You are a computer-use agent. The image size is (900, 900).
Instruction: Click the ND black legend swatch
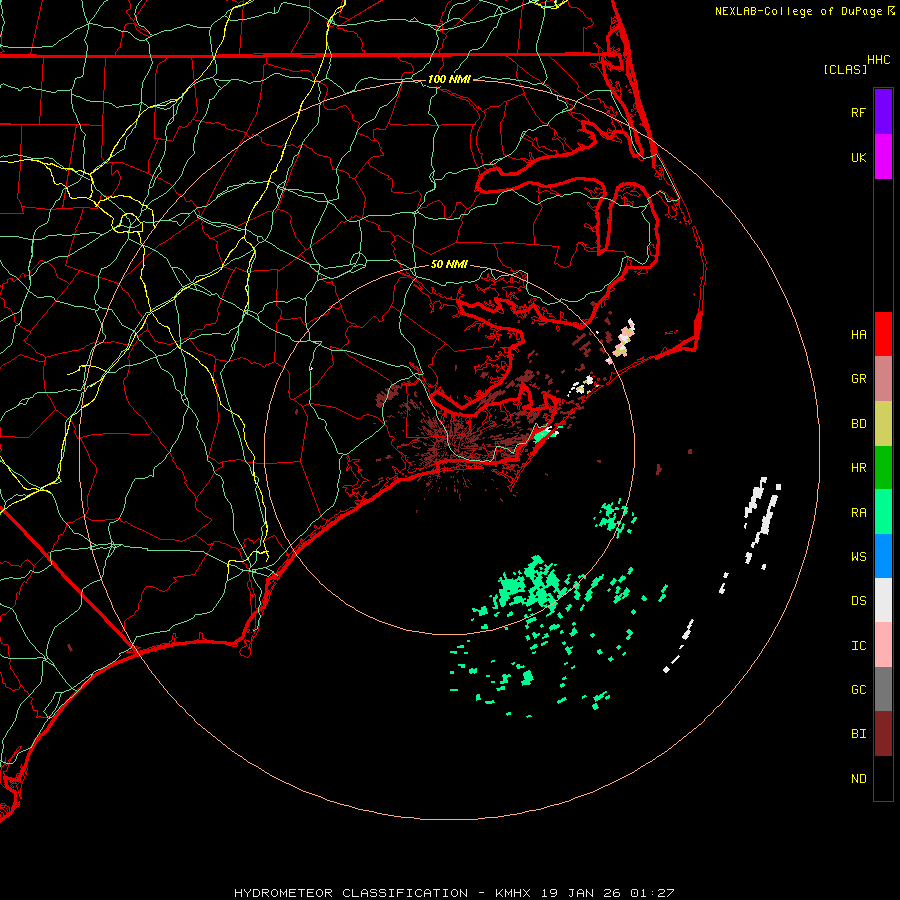coord(883,778)
